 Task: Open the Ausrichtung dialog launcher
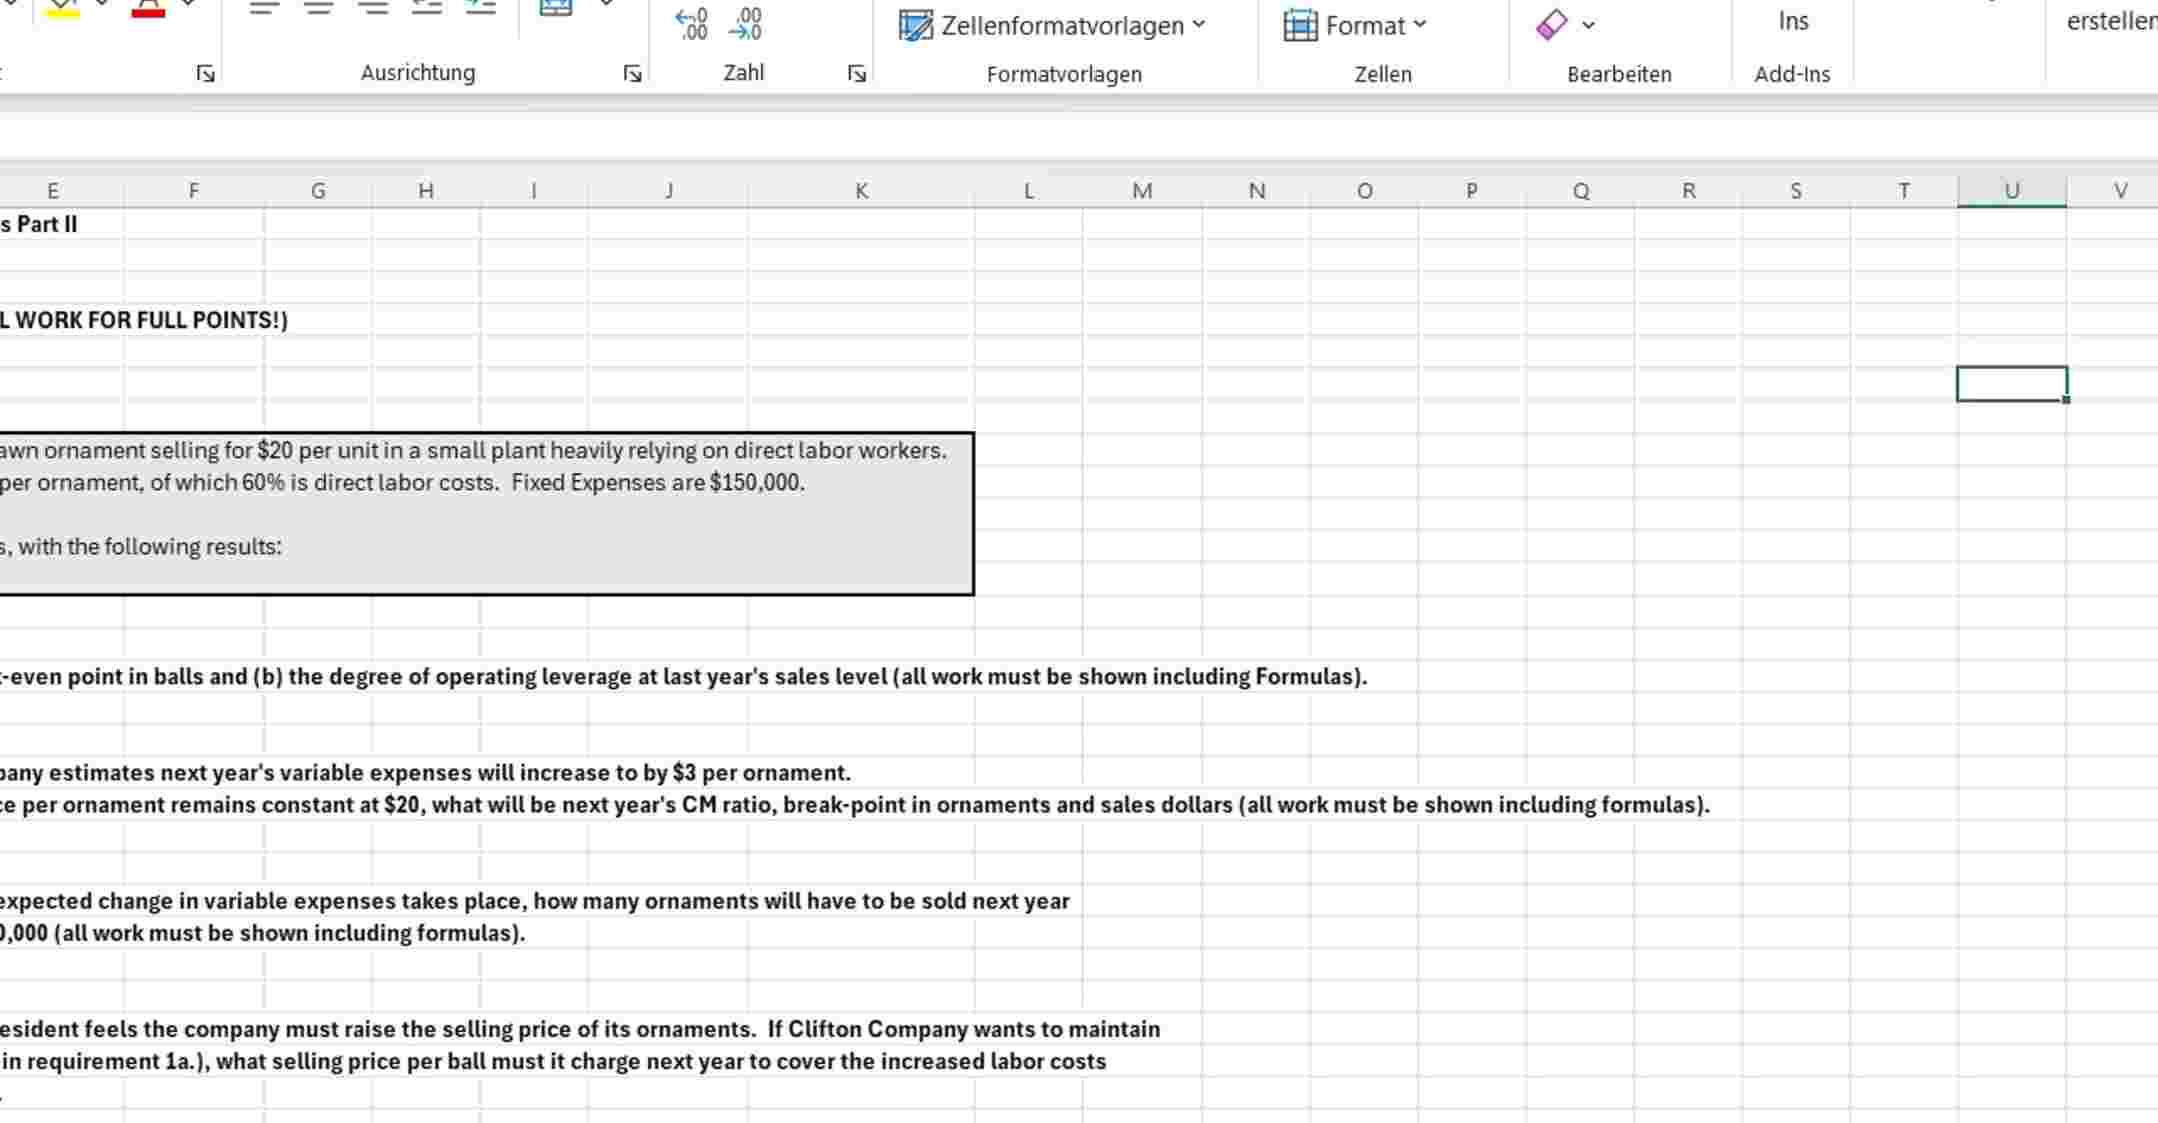633,72
